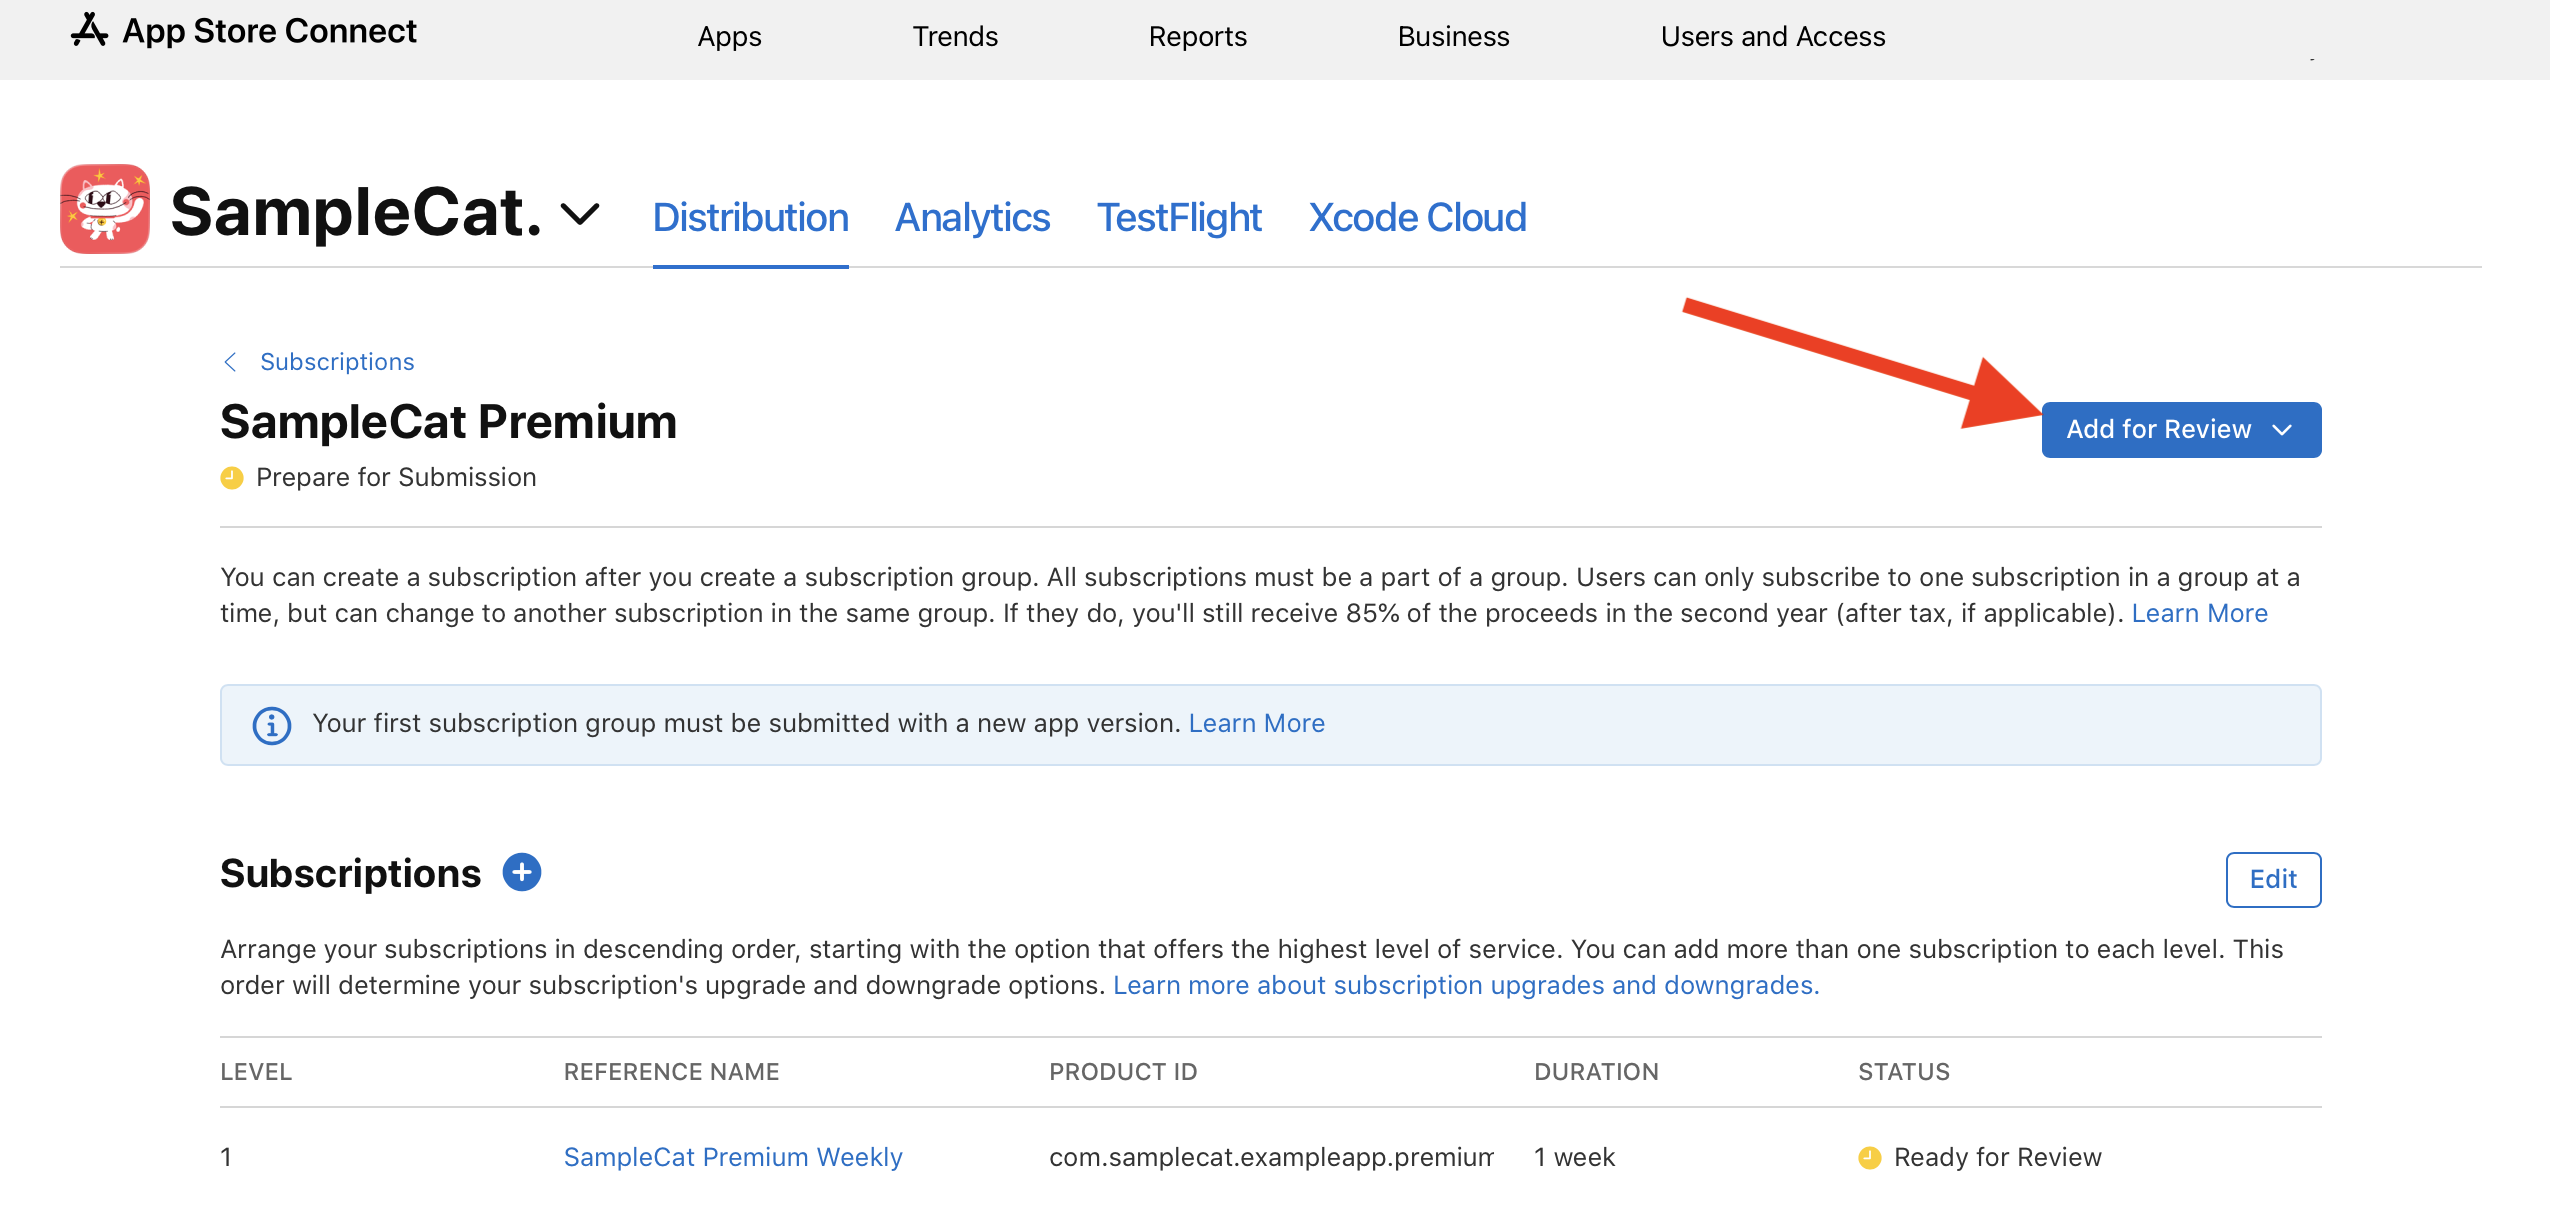Open subscription upgrades and downgrades link
Screen dimensions: 2550x1208
(x=1466, y=985)
